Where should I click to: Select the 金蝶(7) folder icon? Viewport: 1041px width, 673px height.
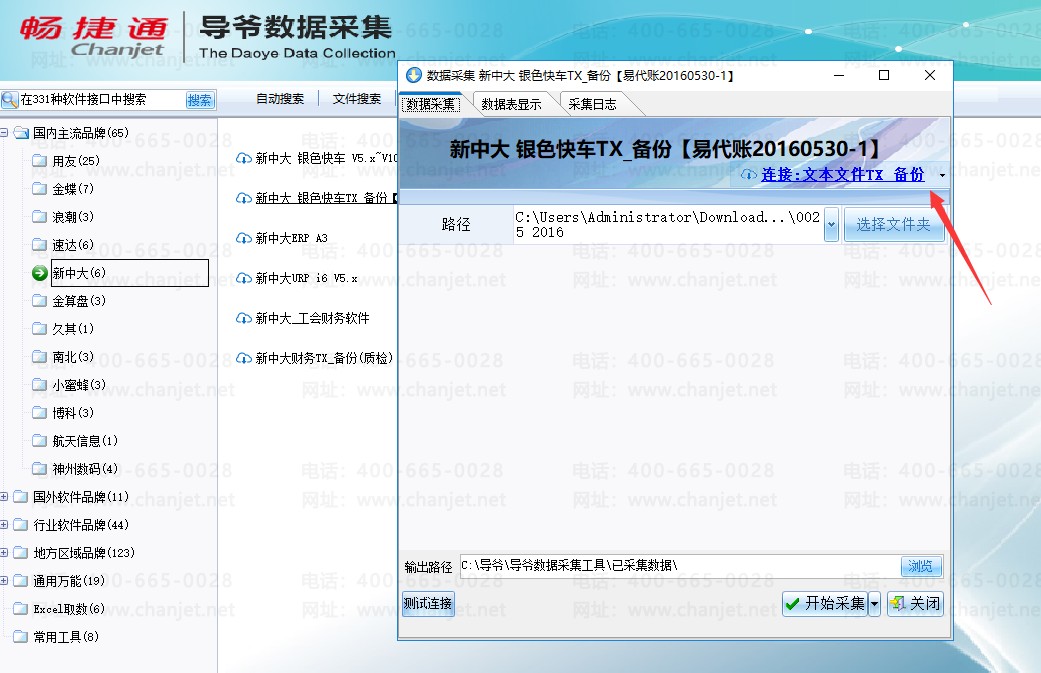tap(40, 188)
